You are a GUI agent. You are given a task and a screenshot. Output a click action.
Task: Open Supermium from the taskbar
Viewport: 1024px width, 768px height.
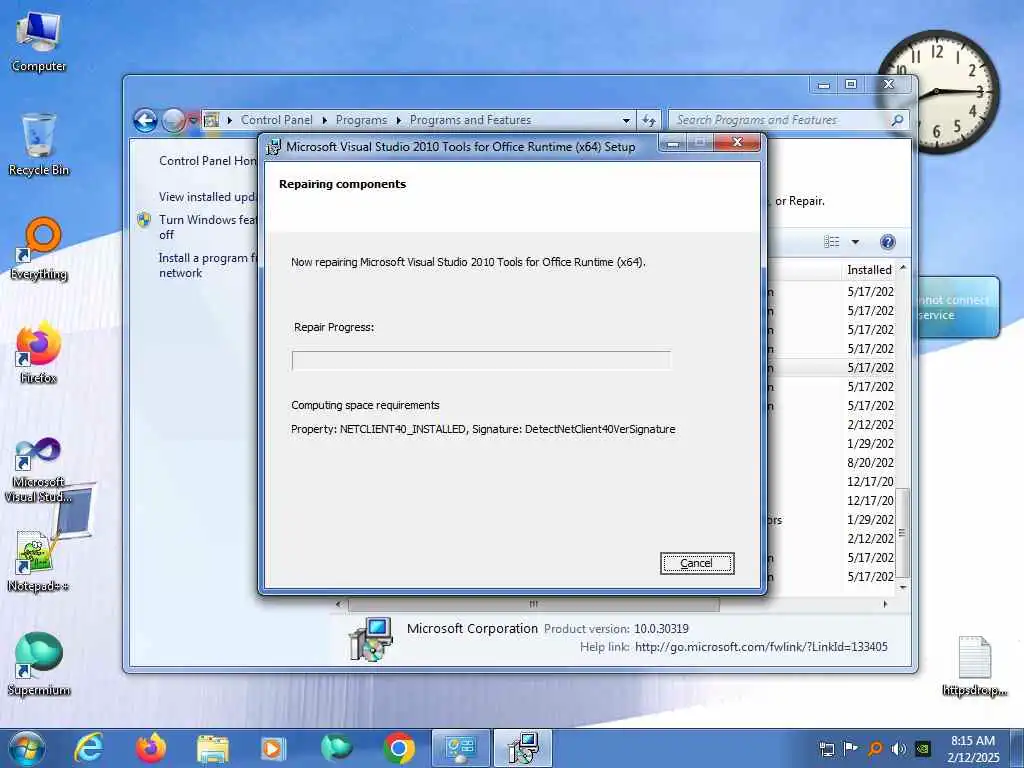tap(336, 748)
